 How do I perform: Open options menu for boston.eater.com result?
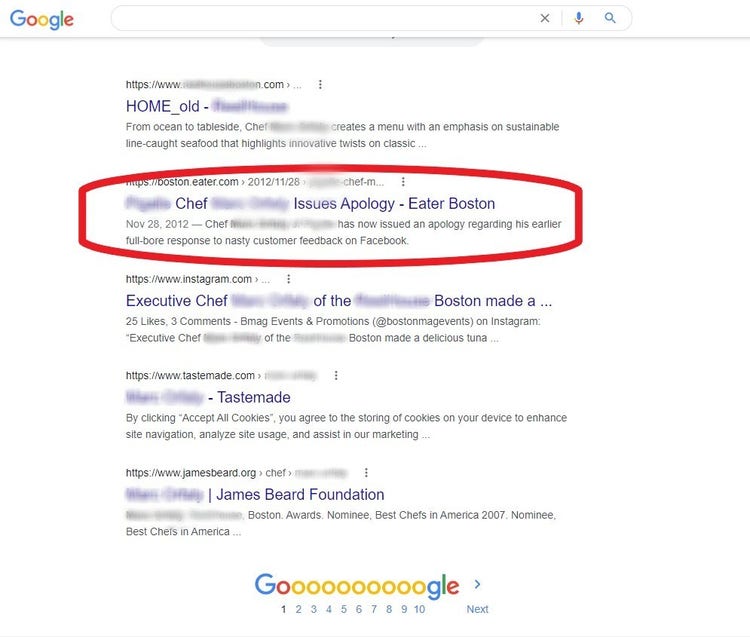click(x=403, y=182)
